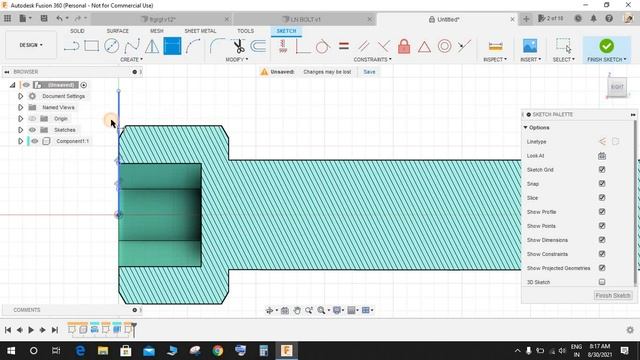The width and height of the screenshot is (640, 360).
Task: Click the timeline Play button
Action: 31,330
